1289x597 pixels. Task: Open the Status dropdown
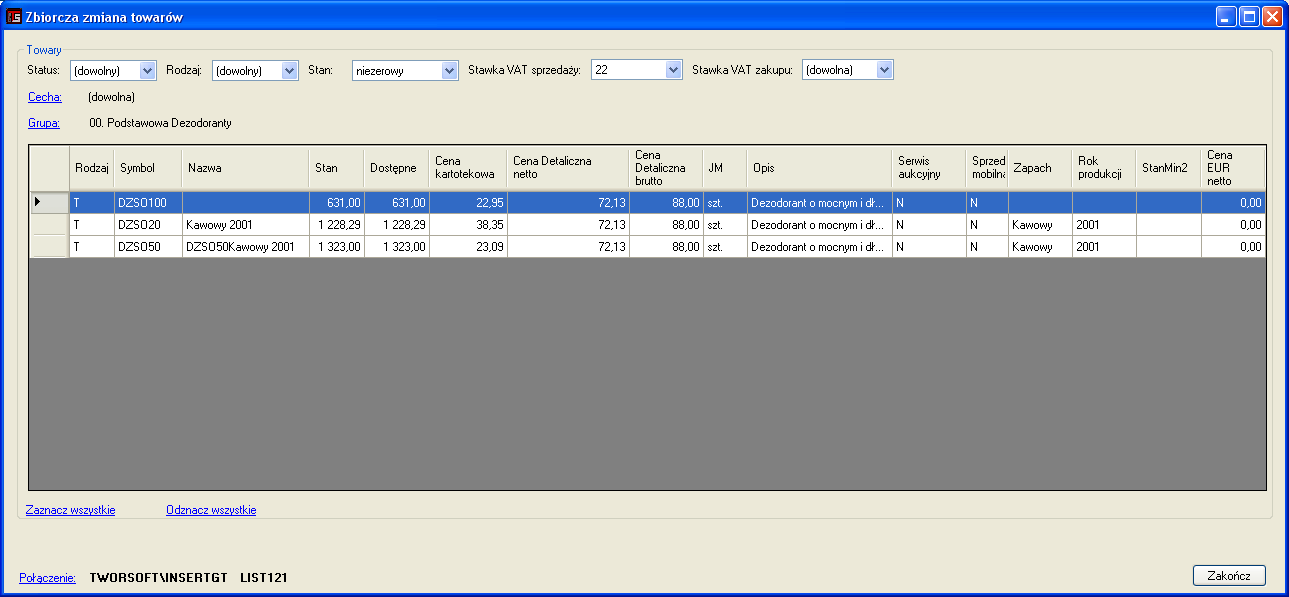tap(148, 70)
